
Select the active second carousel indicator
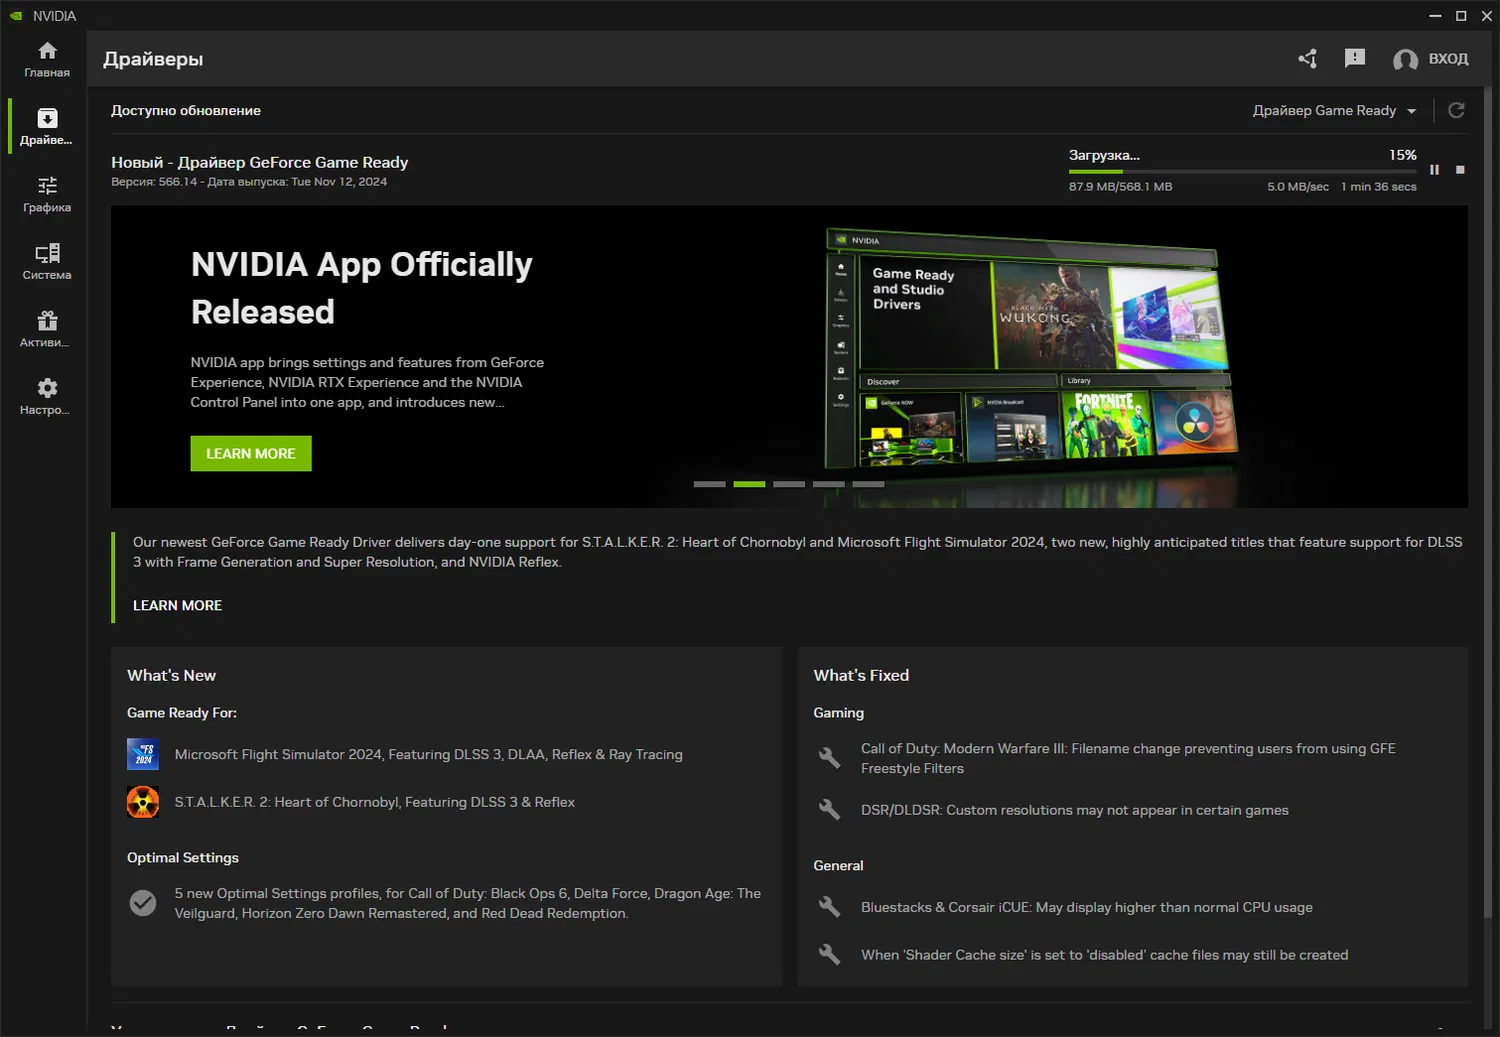(749, 484)
